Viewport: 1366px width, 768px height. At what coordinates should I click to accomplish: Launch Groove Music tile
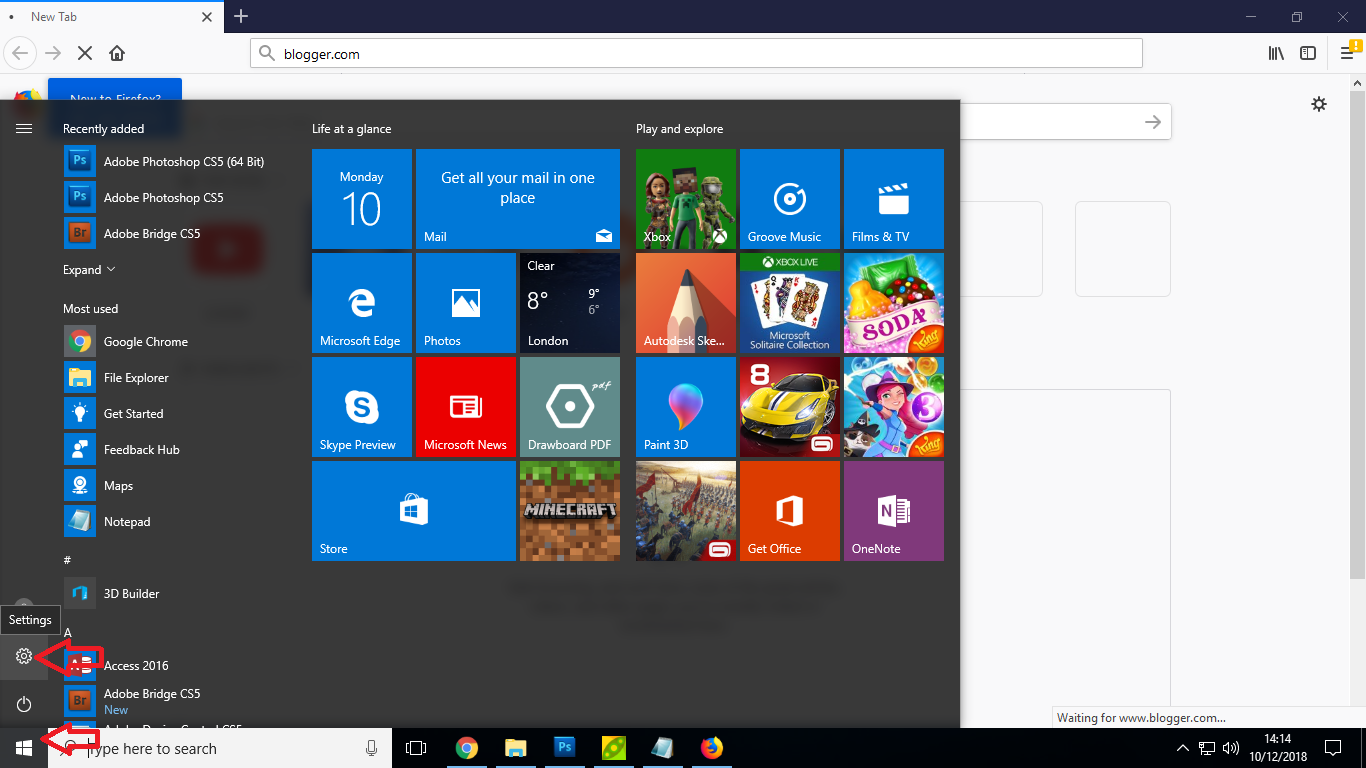[790, 199]
